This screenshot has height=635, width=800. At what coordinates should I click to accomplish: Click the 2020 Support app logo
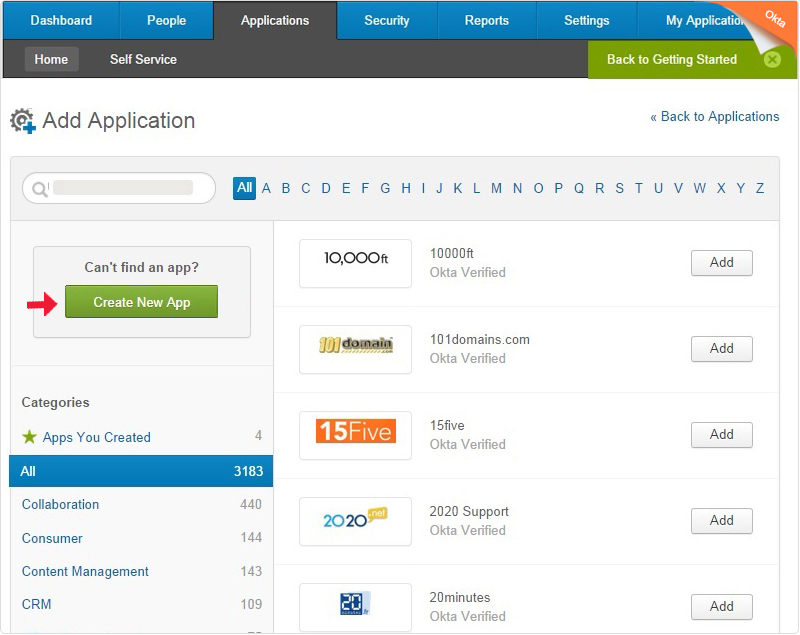click(356, 521)
